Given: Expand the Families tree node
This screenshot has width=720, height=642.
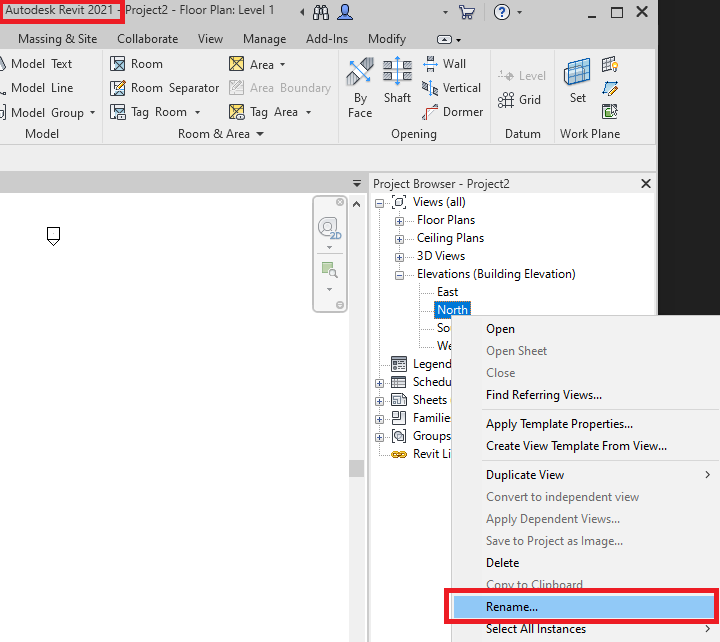Looking at the screenshot, I should [379, 419].
